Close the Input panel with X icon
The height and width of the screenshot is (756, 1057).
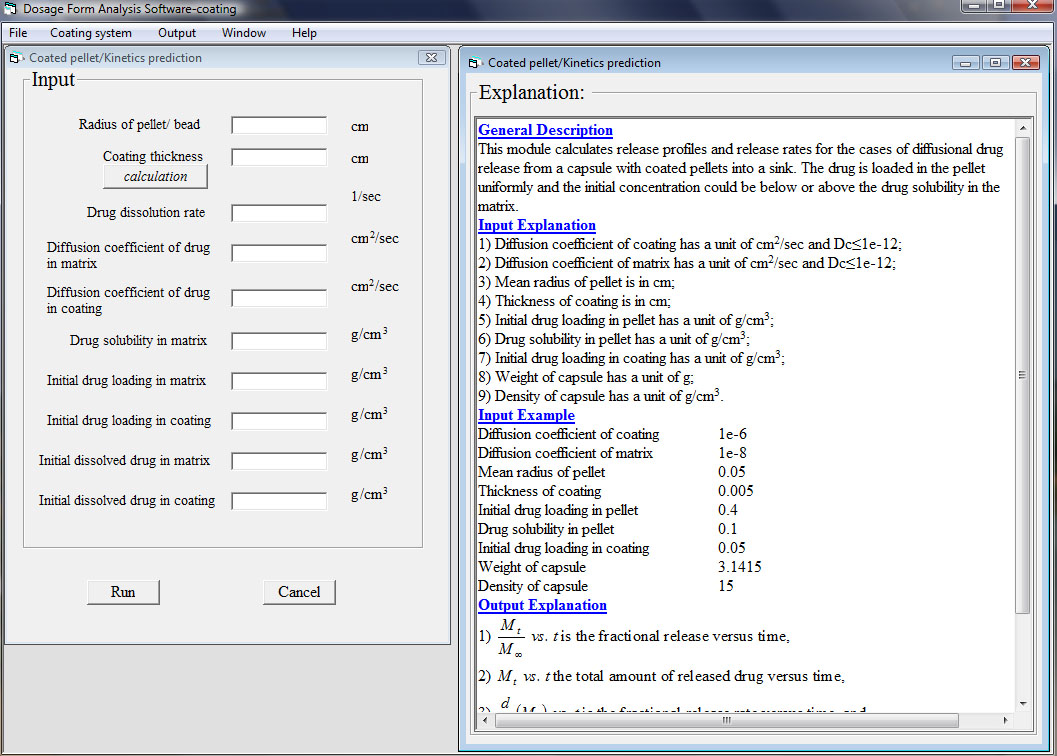click(430, 58)
